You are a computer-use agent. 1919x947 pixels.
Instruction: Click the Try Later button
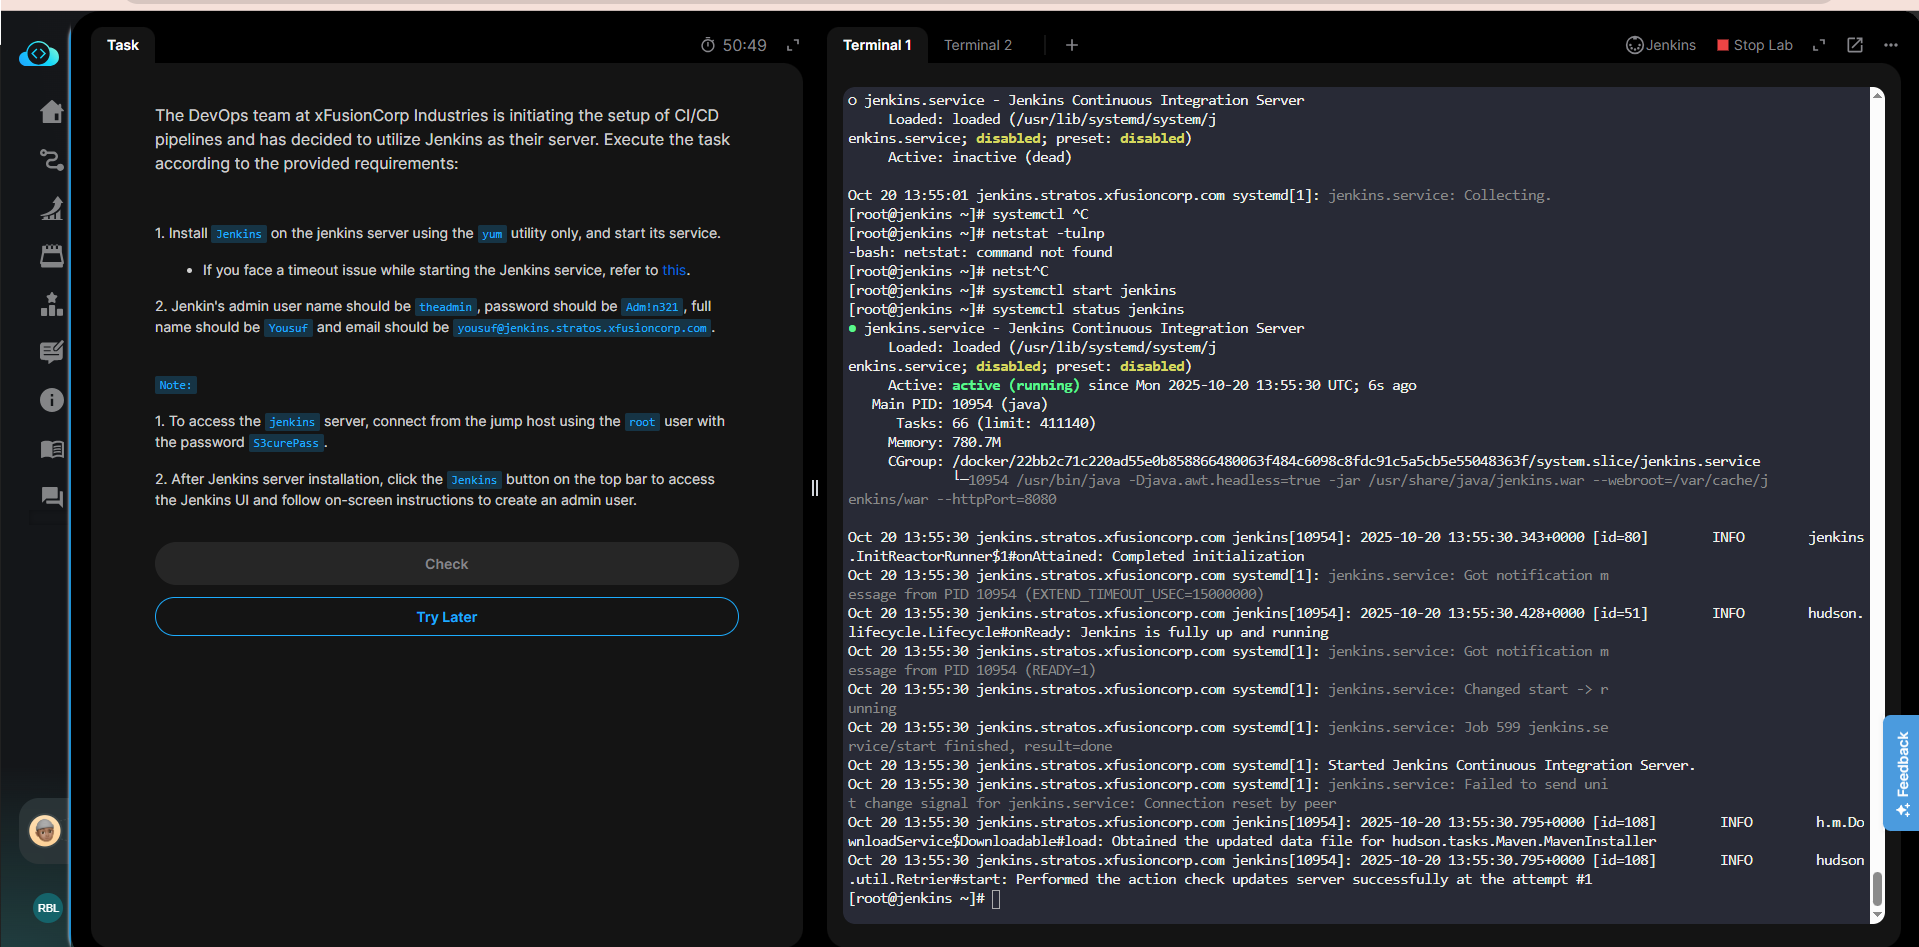(x=446, y=617)
